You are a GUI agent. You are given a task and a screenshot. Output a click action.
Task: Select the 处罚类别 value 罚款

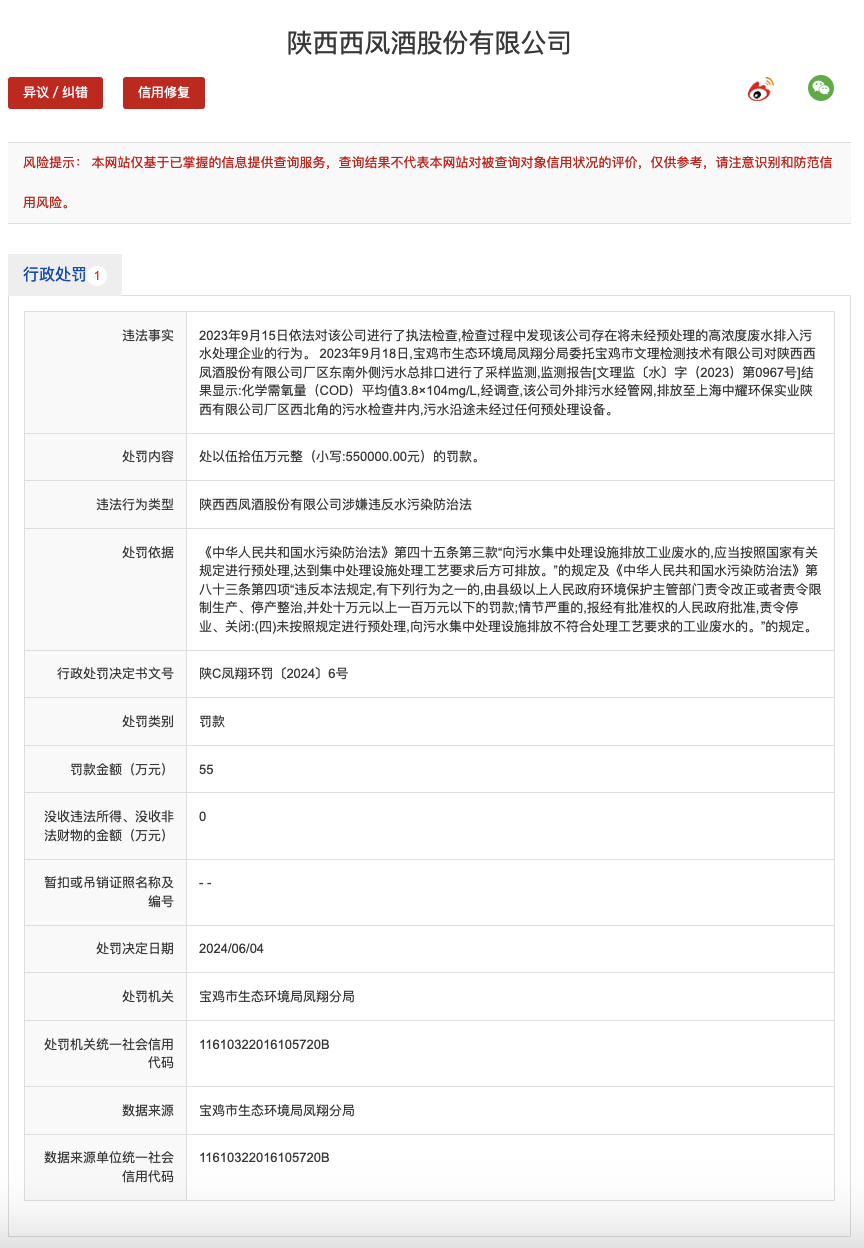[x=212, y=722]
